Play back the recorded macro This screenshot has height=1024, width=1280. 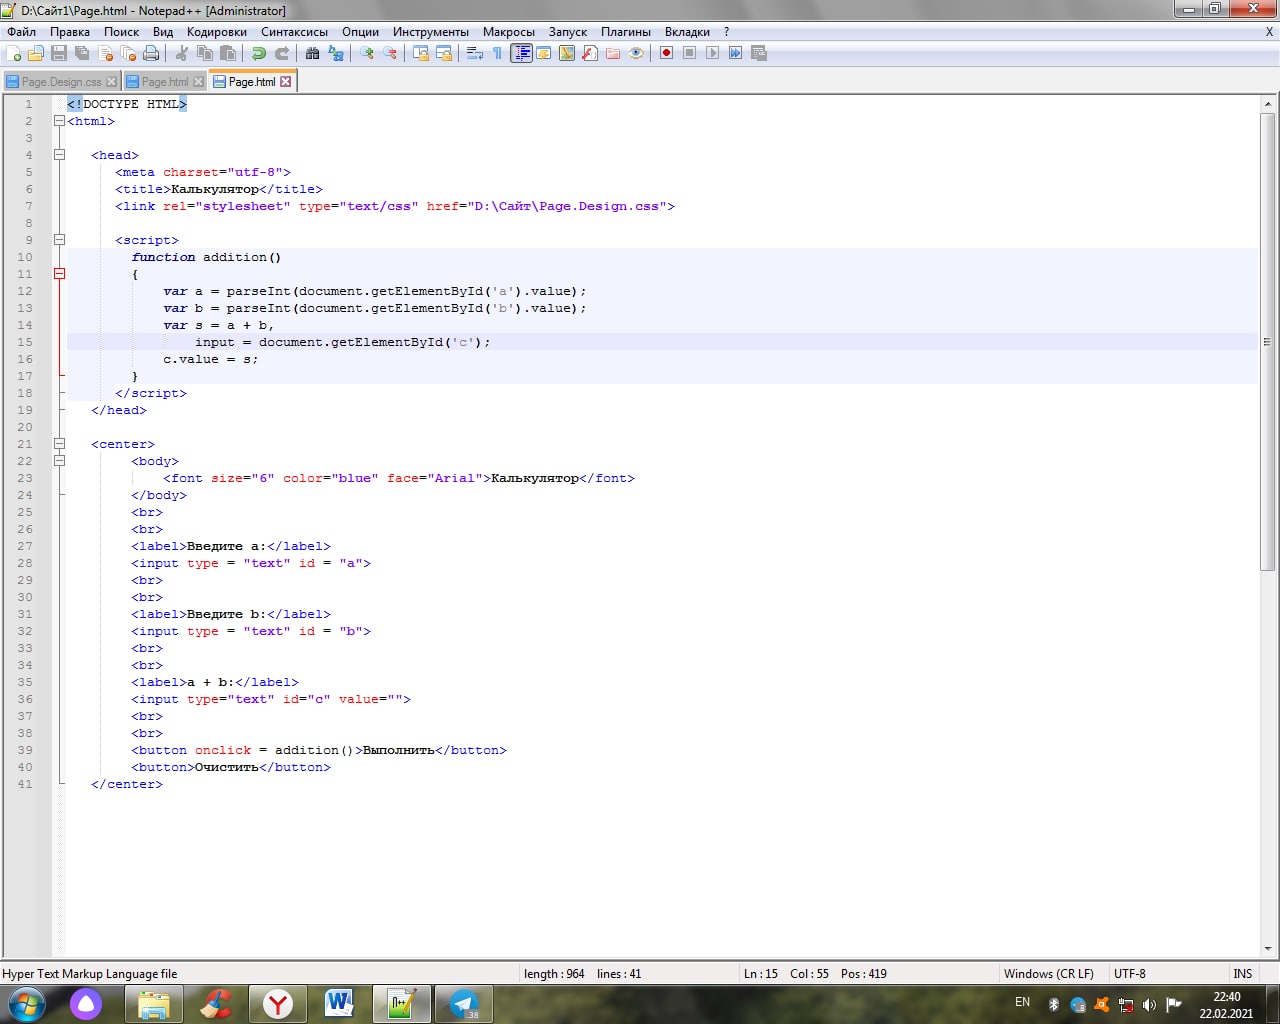point(713,53)
